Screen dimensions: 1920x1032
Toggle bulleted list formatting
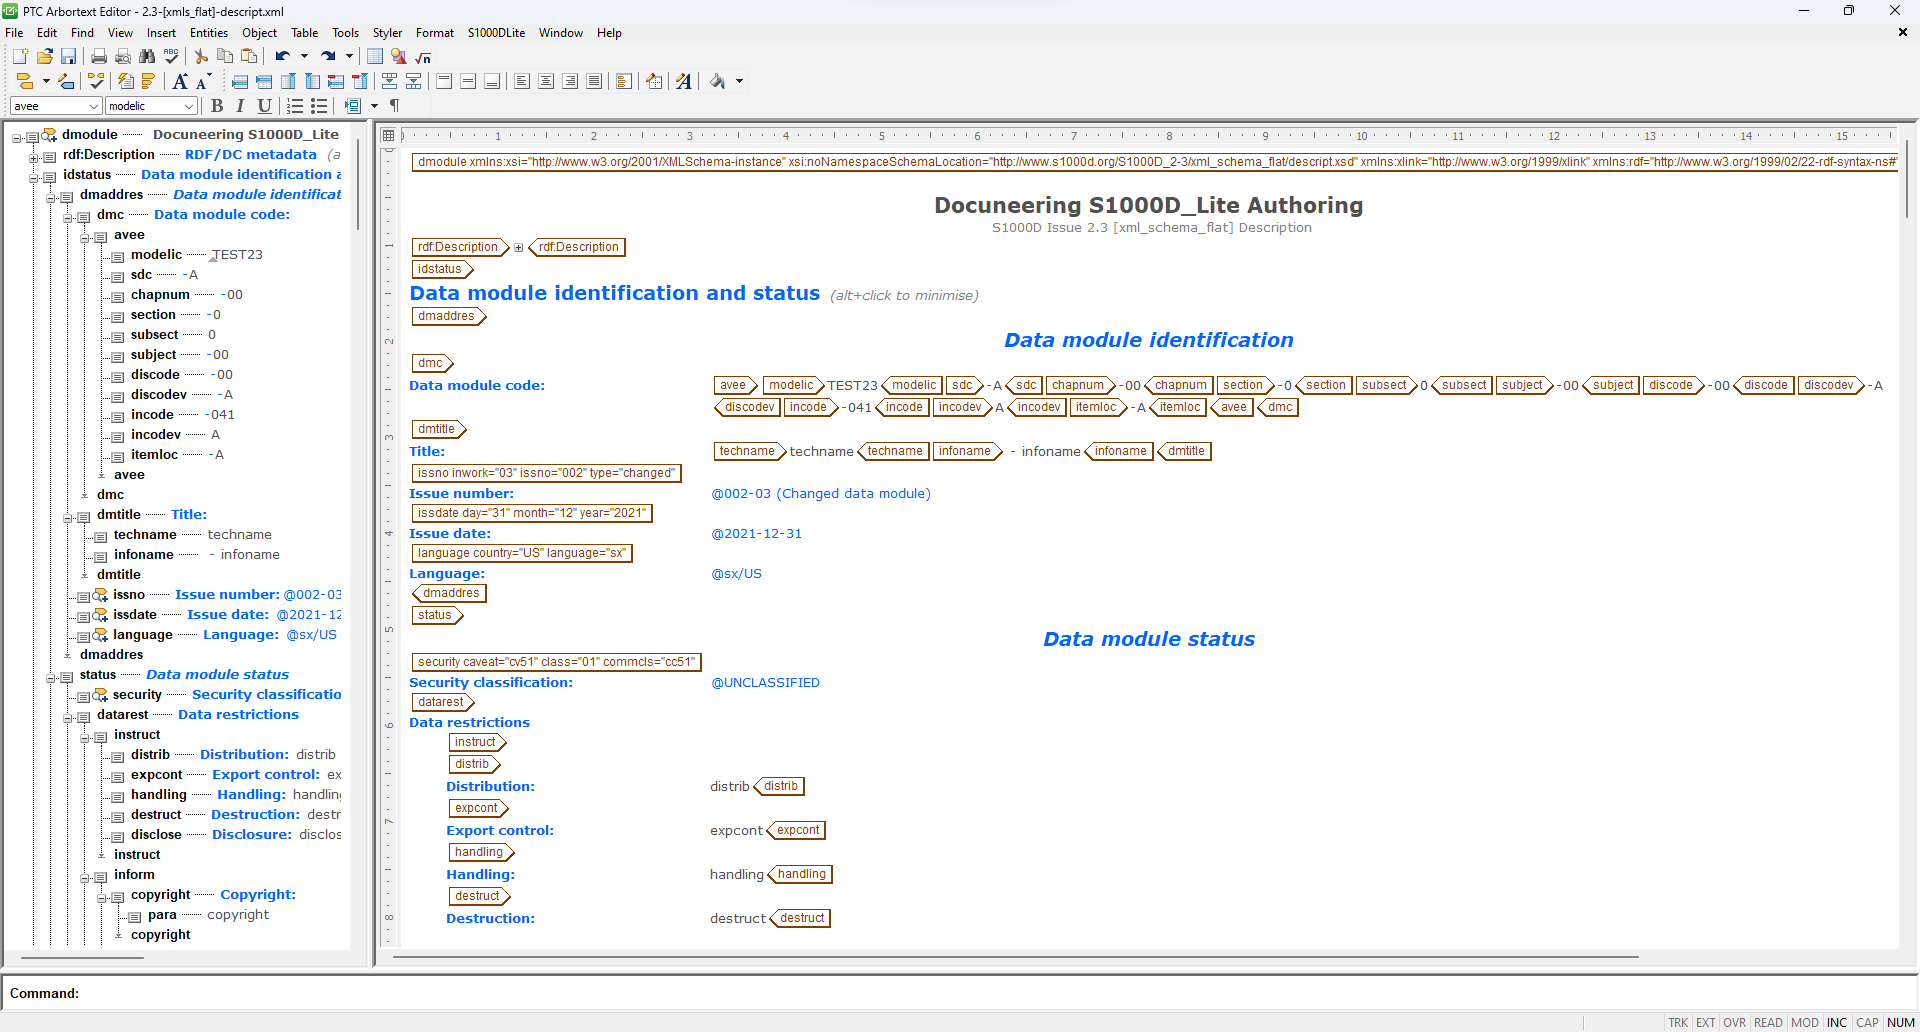(319, 106)
